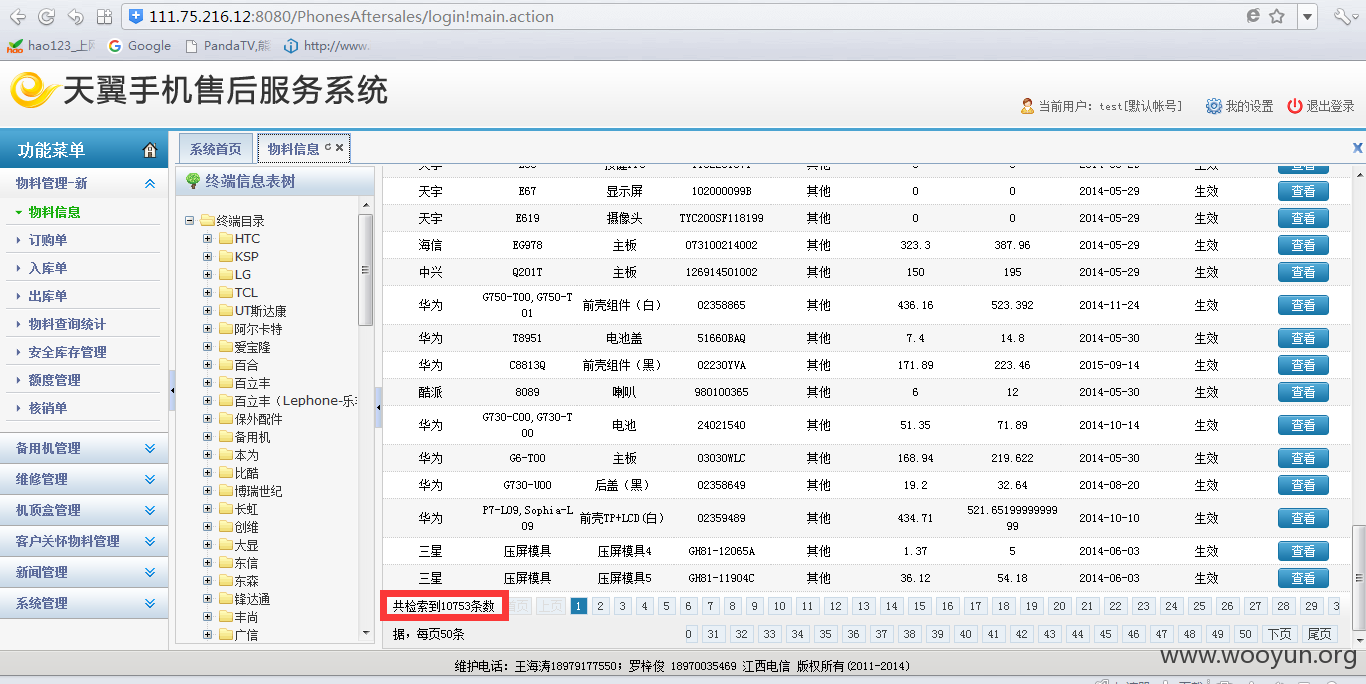Image resolution: width=1366 pixels, height=684 pixels.
Task: Go to page 2
Action: coord(600,606)
